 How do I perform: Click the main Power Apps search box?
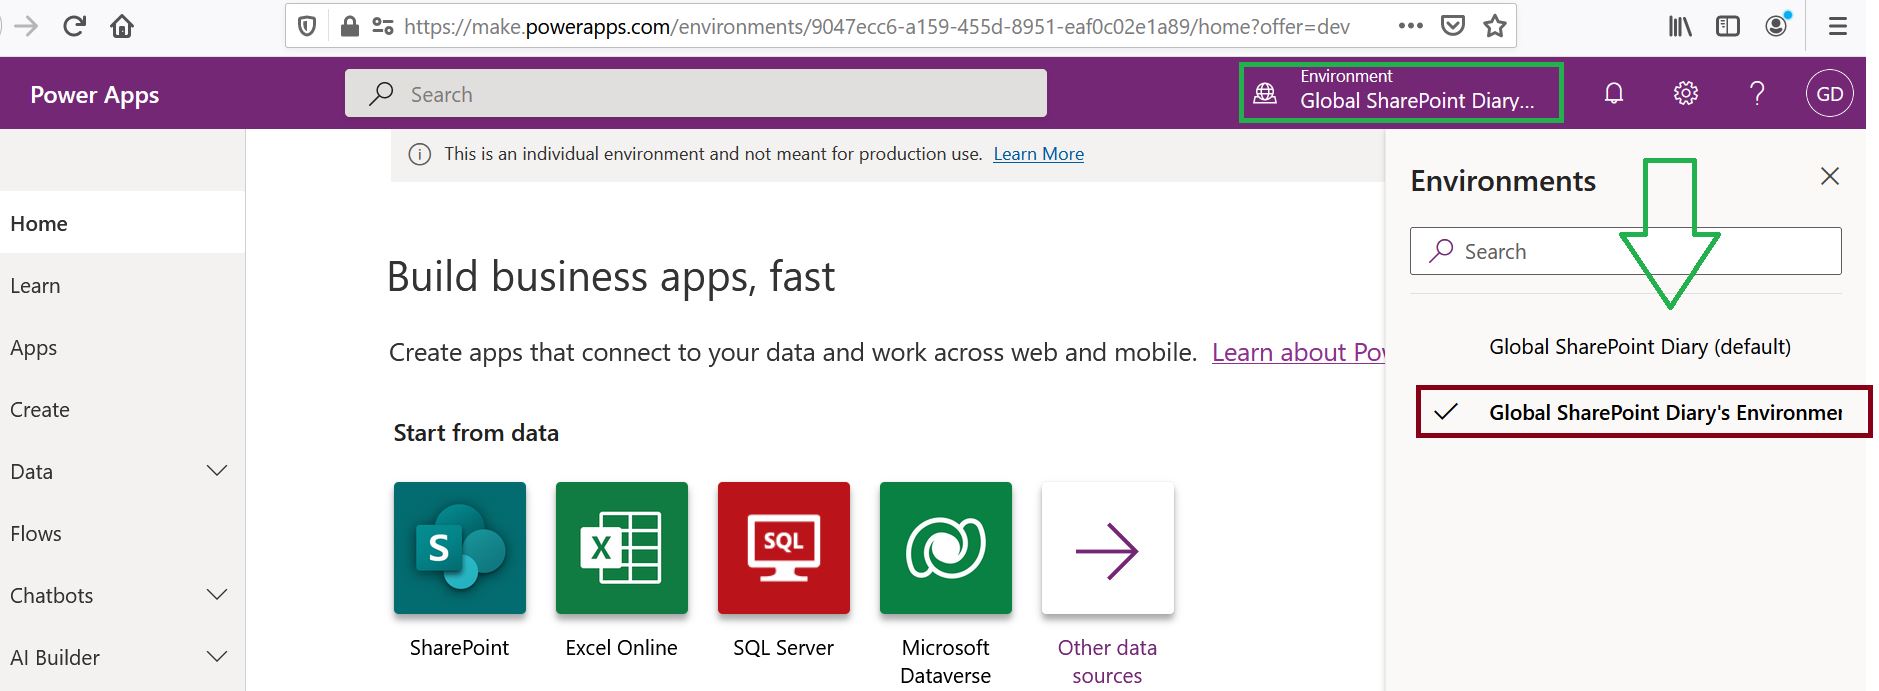696,93
